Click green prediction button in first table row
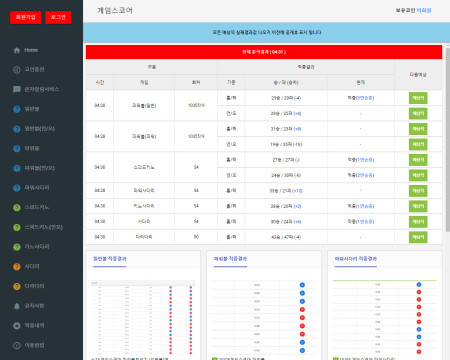This screenshot has width=450, height=360. tap(418, 98)
